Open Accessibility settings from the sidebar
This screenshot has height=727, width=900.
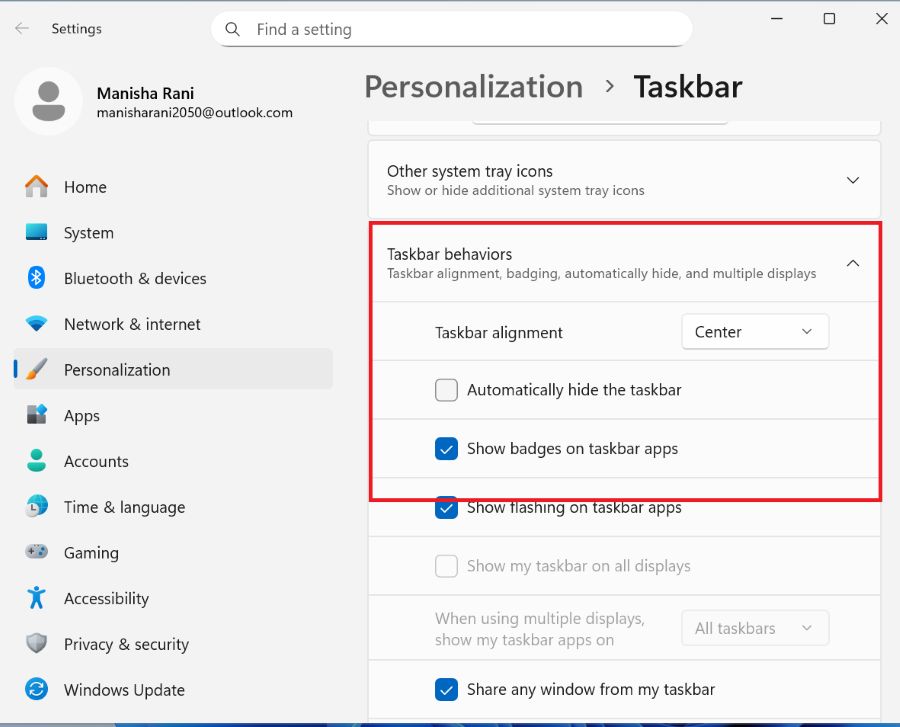[106, 598]
